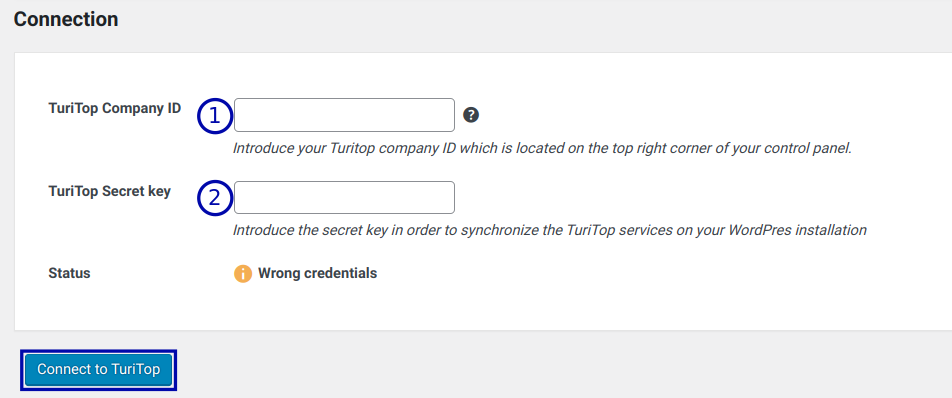This screenshot has width=952, height=398.
Task: Click the question mark help icon
Action: click(471, 115)
